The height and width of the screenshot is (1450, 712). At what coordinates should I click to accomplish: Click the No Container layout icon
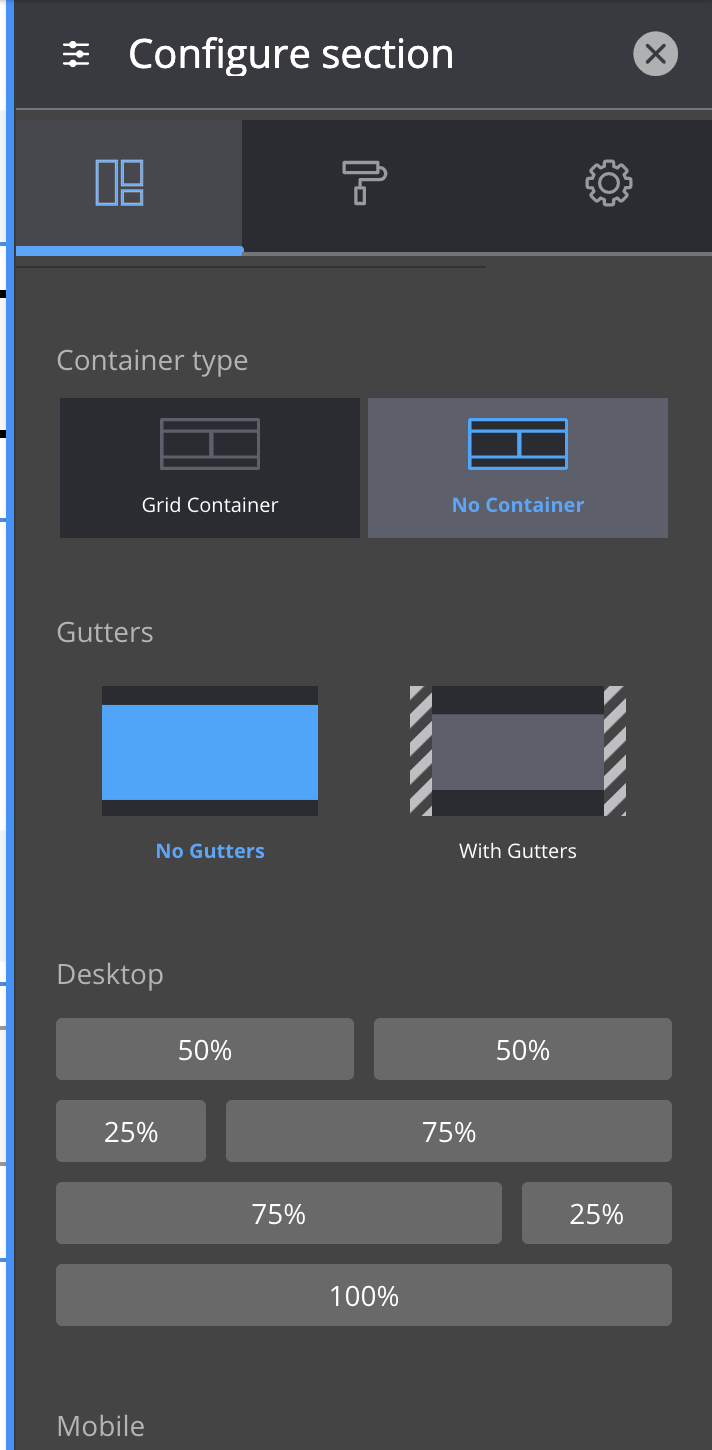518,444
